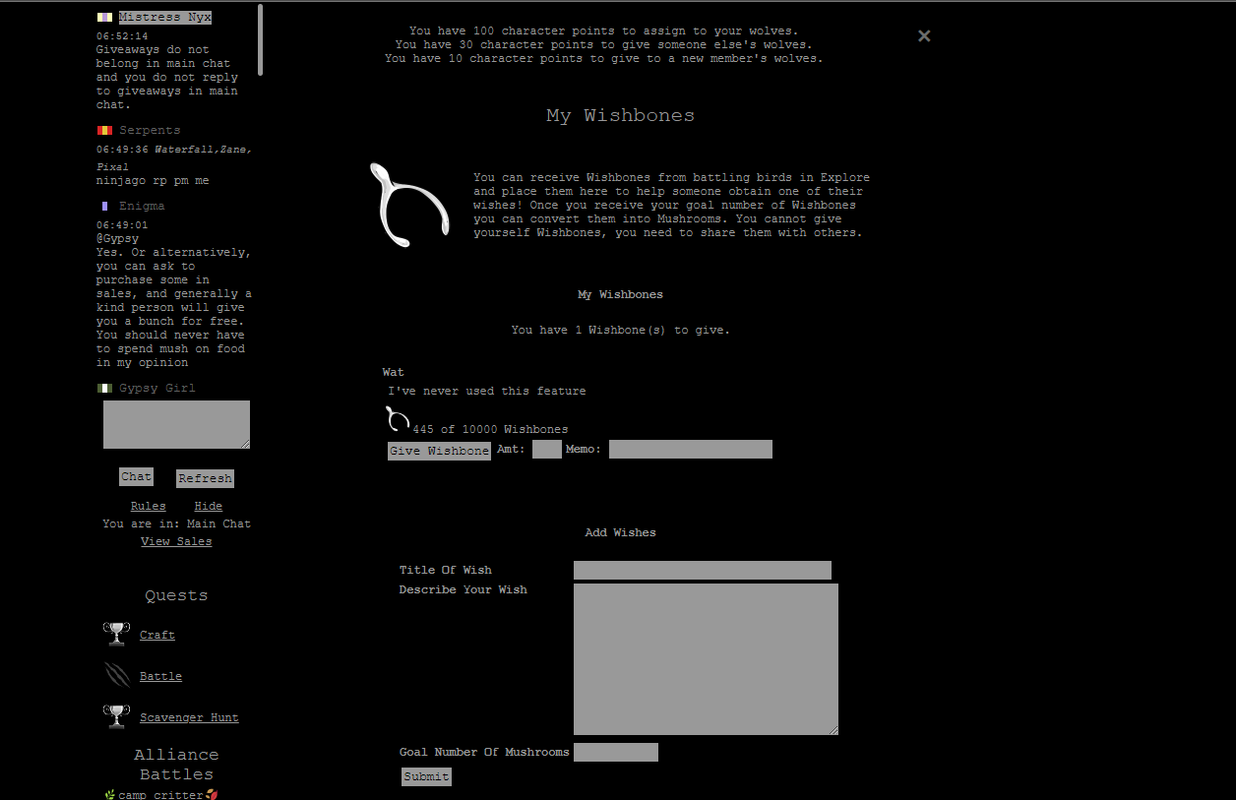Open the View Sales link
The height and width of the screenshot is (800, 1236).
(176, 541)
